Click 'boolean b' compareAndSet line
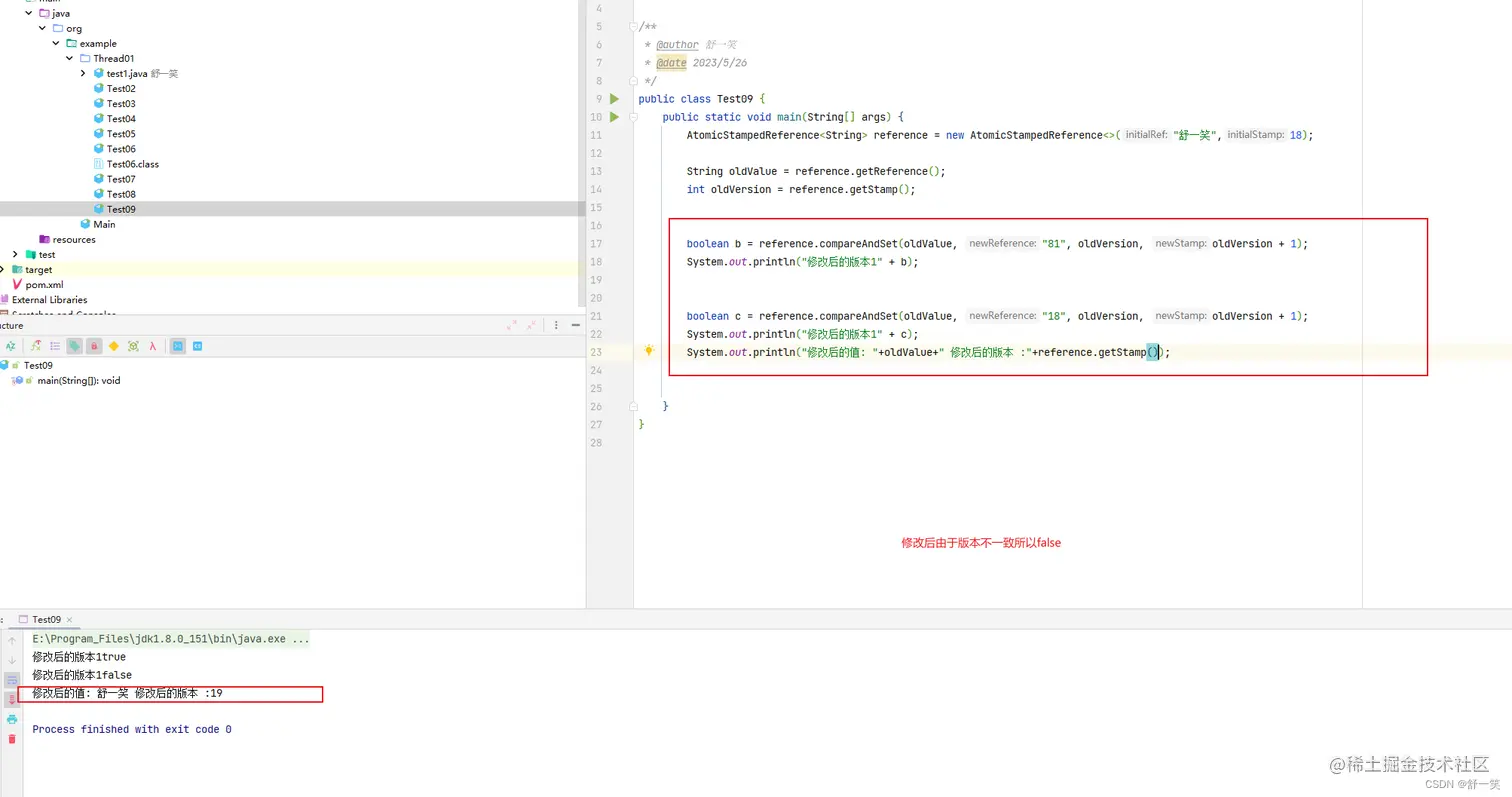 (x=997, y=243)
